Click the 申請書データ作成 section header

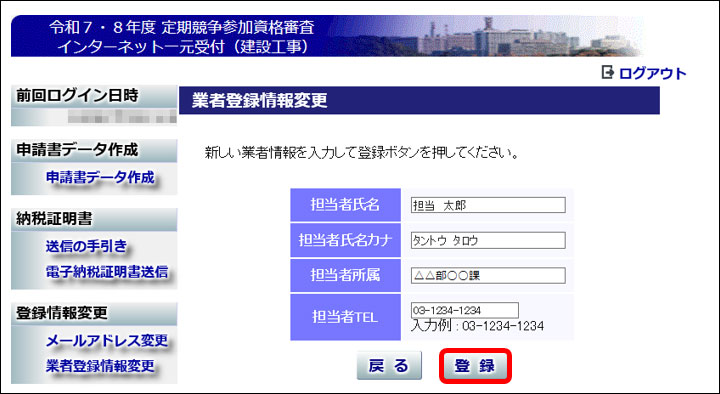(x=94, y=150)
